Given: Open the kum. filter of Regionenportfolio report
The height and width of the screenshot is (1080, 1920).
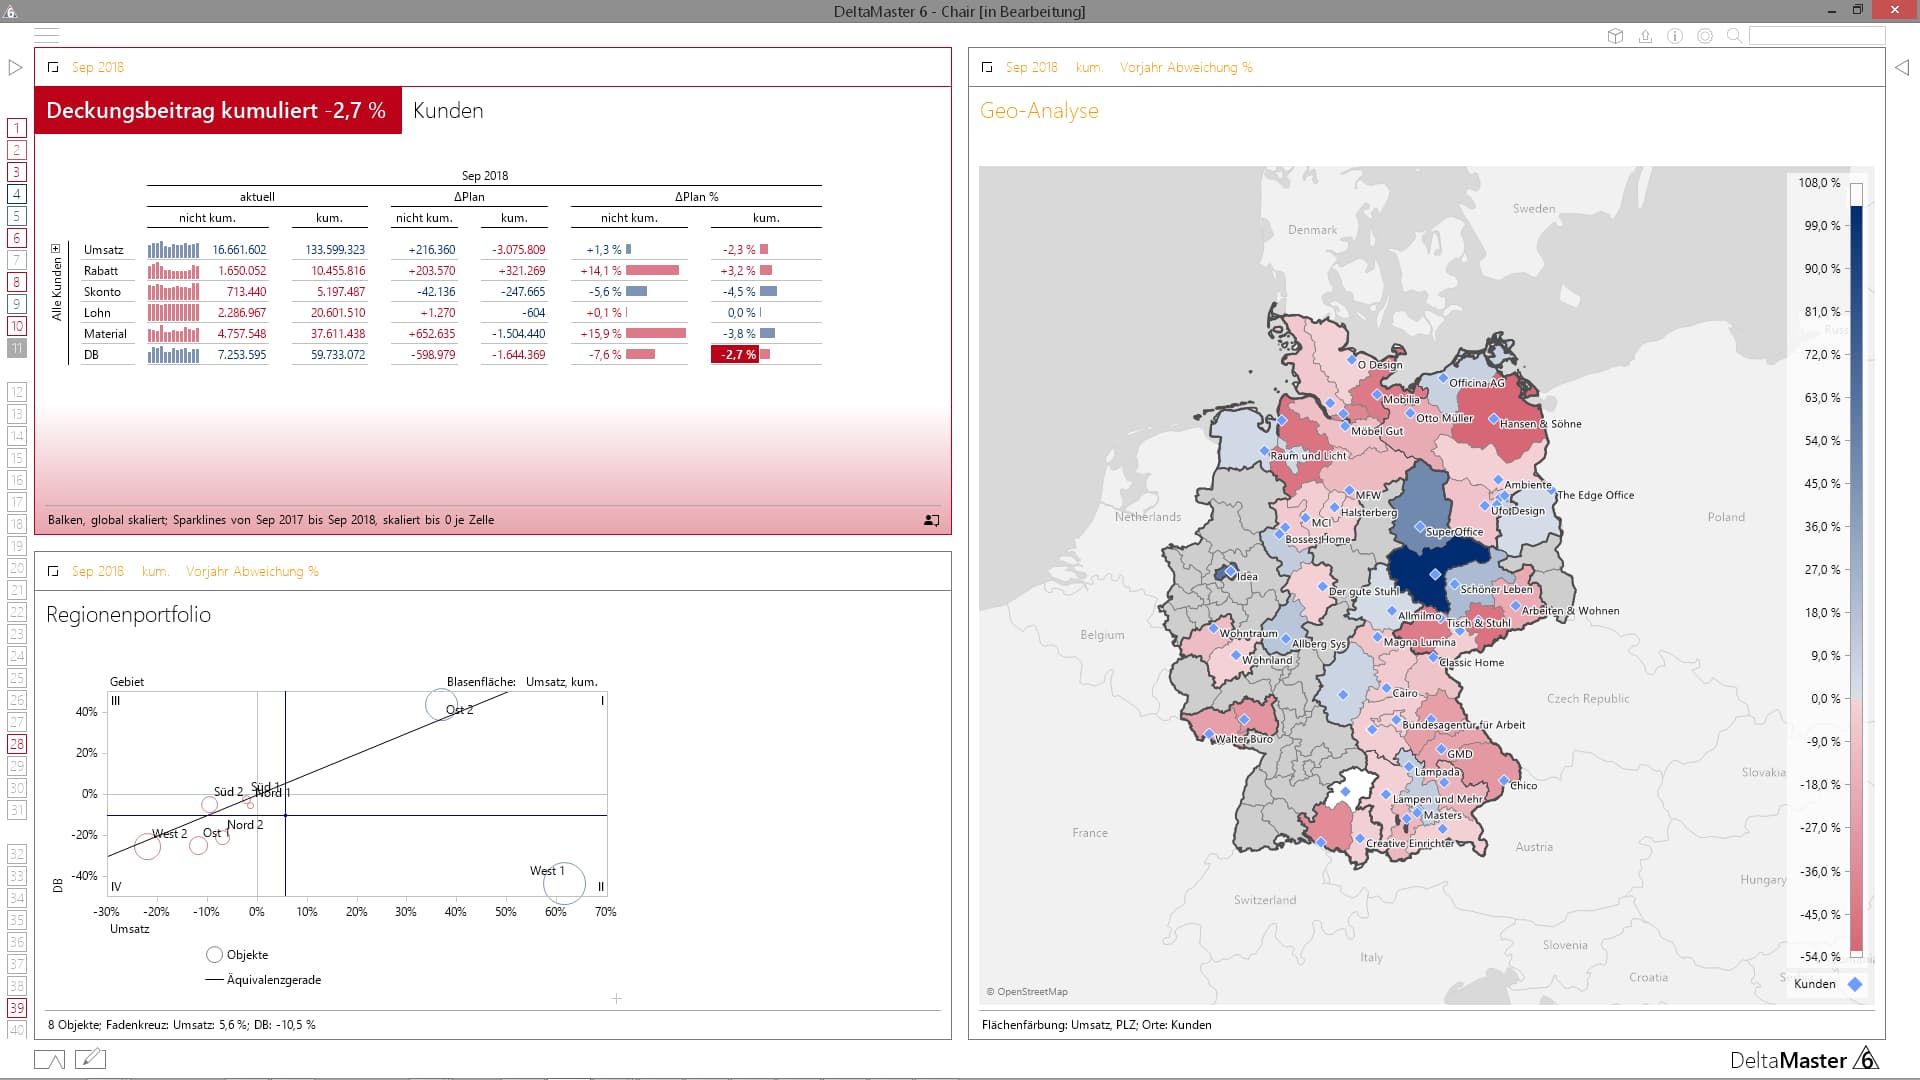Looking at the screenshot, I should pos(155,572).
